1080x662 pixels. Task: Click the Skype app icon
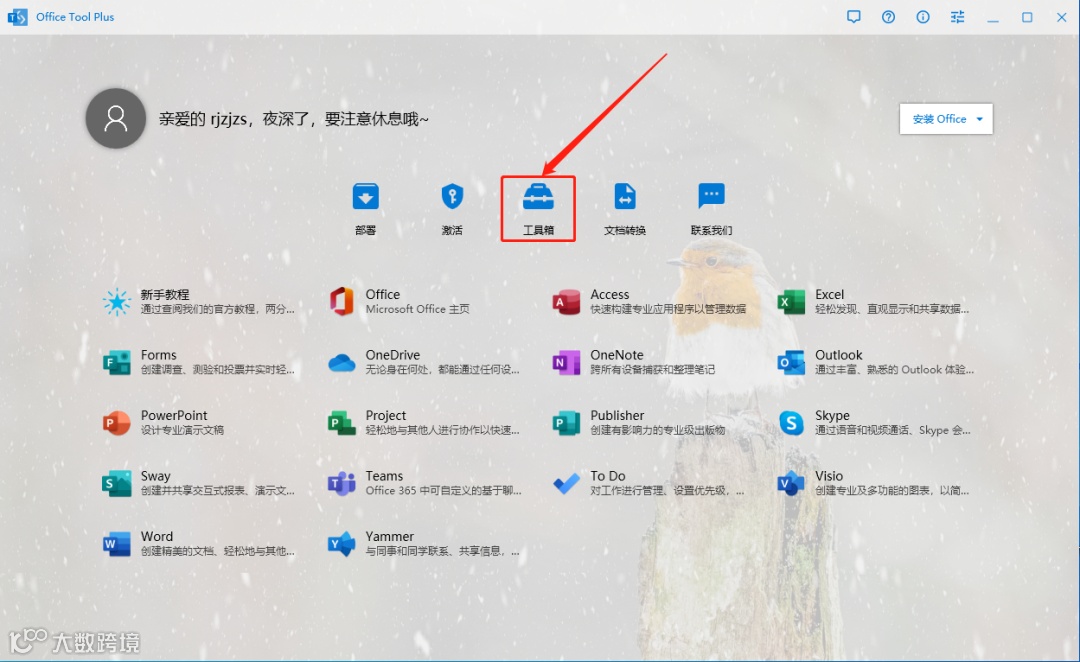[791, 423]
